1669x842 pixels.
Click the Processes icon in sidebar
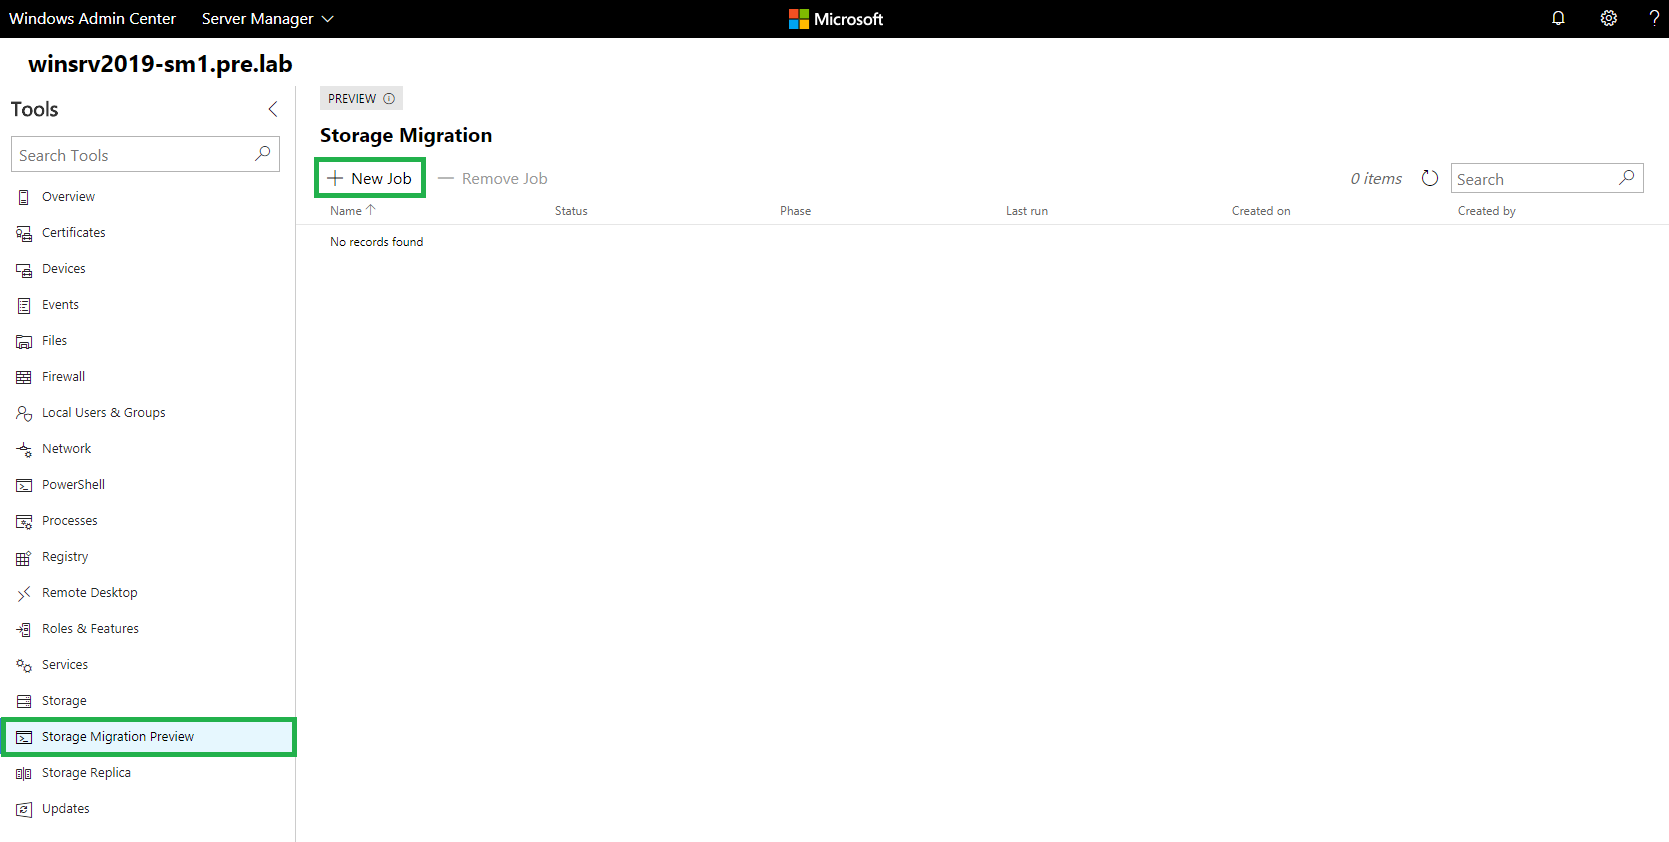[24, 521]
